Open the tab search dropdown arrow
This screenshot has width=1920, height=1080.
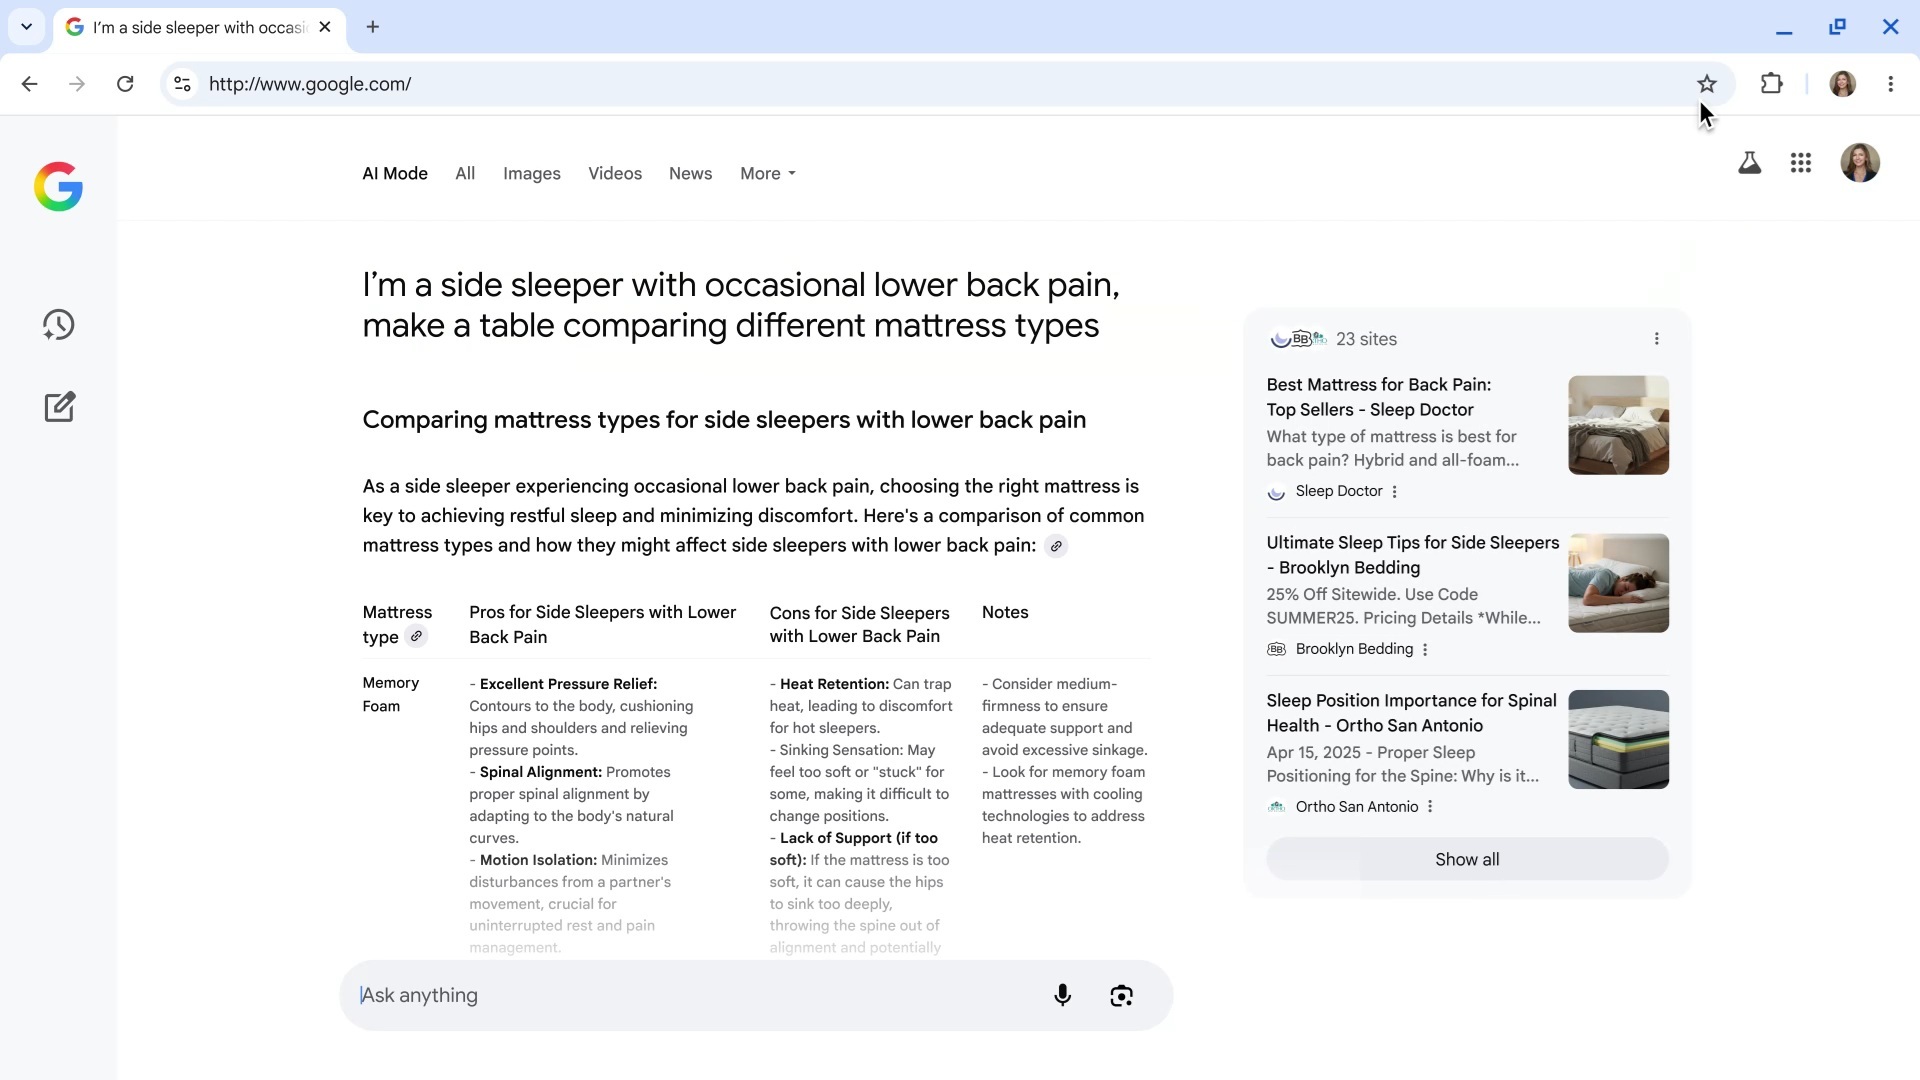coord(27,27)
